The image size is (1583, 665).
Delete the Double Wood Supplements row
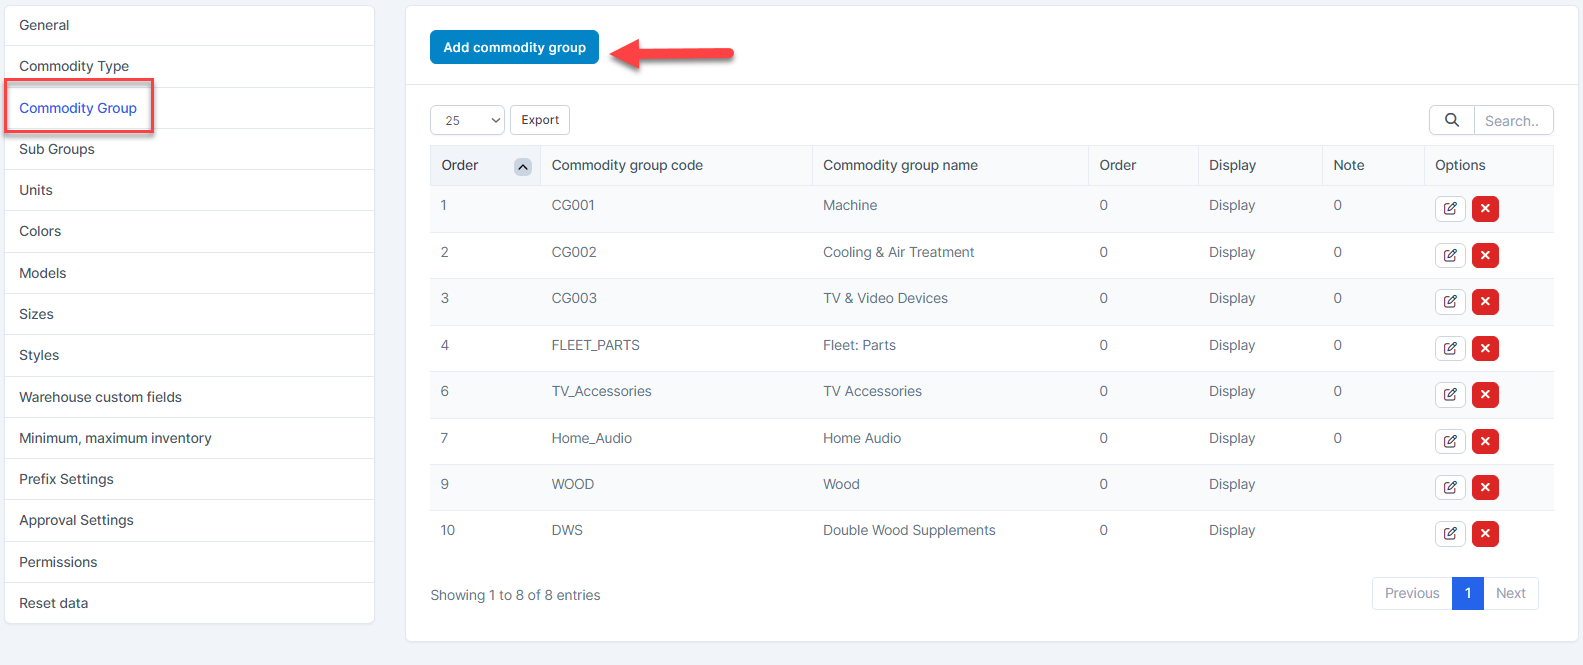point(1485,533)
